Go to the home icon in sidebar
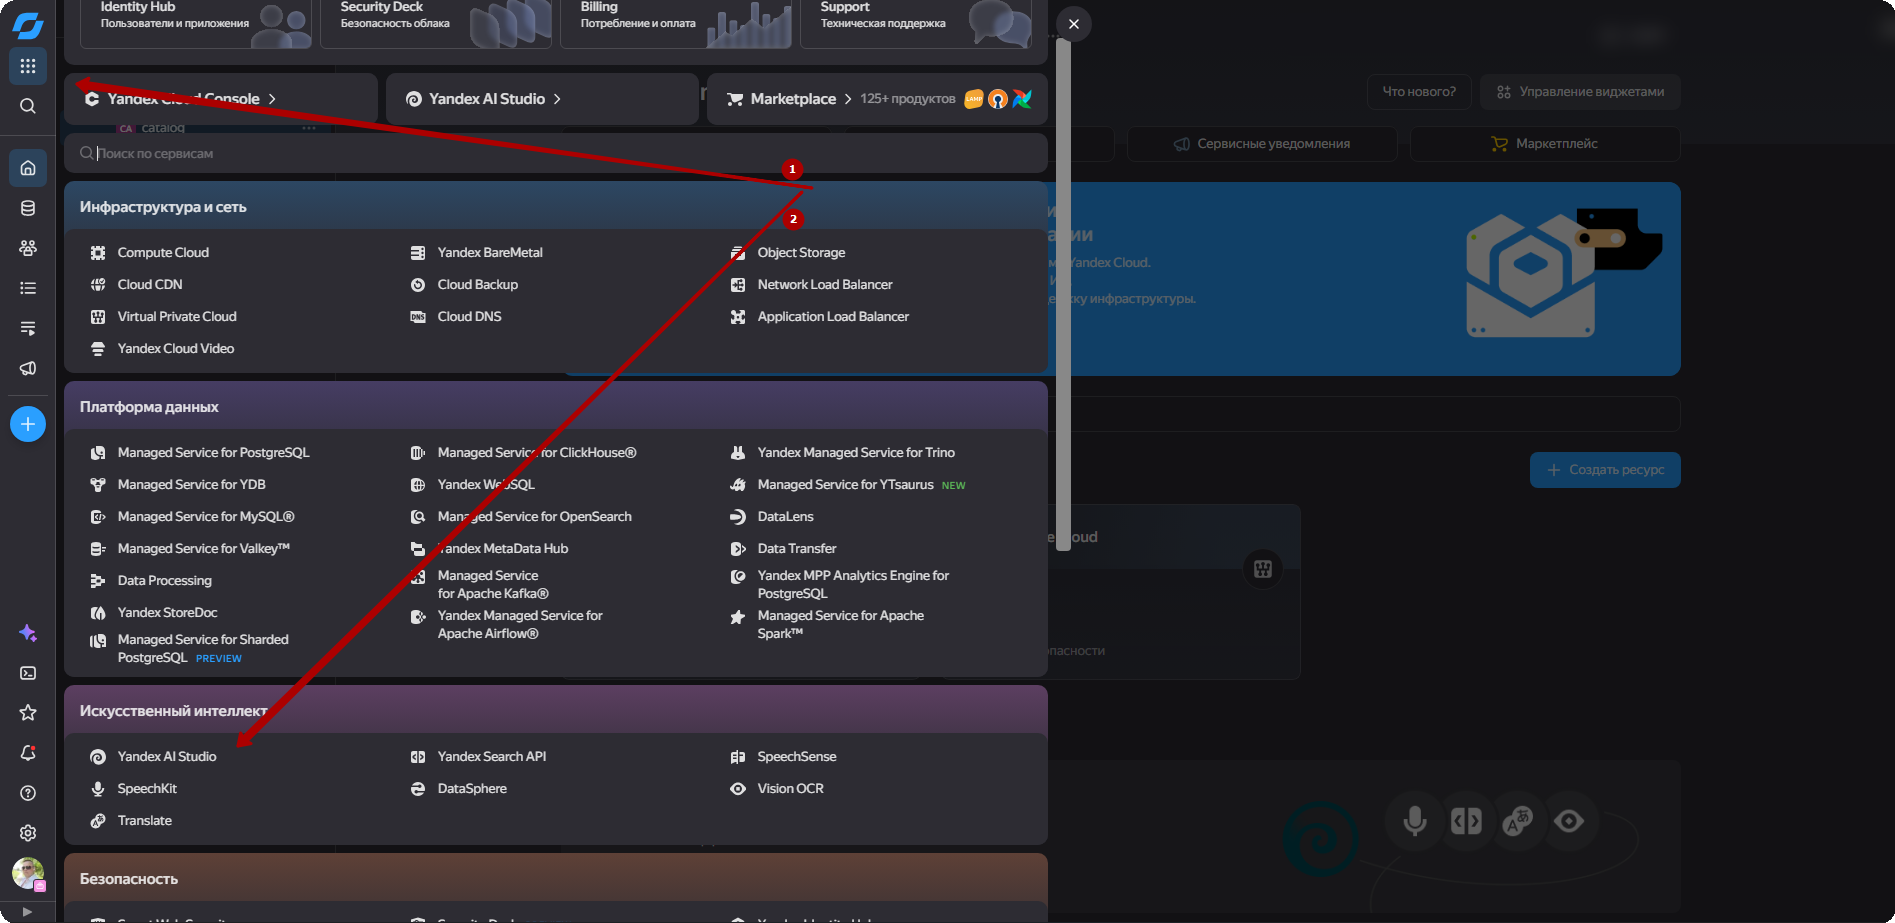 [x=28, y=168]
